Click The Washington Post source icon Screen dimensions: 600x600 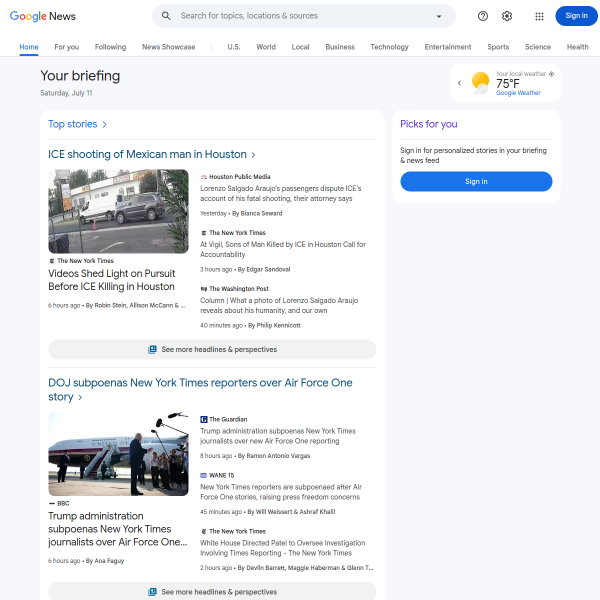coord(204,289)
